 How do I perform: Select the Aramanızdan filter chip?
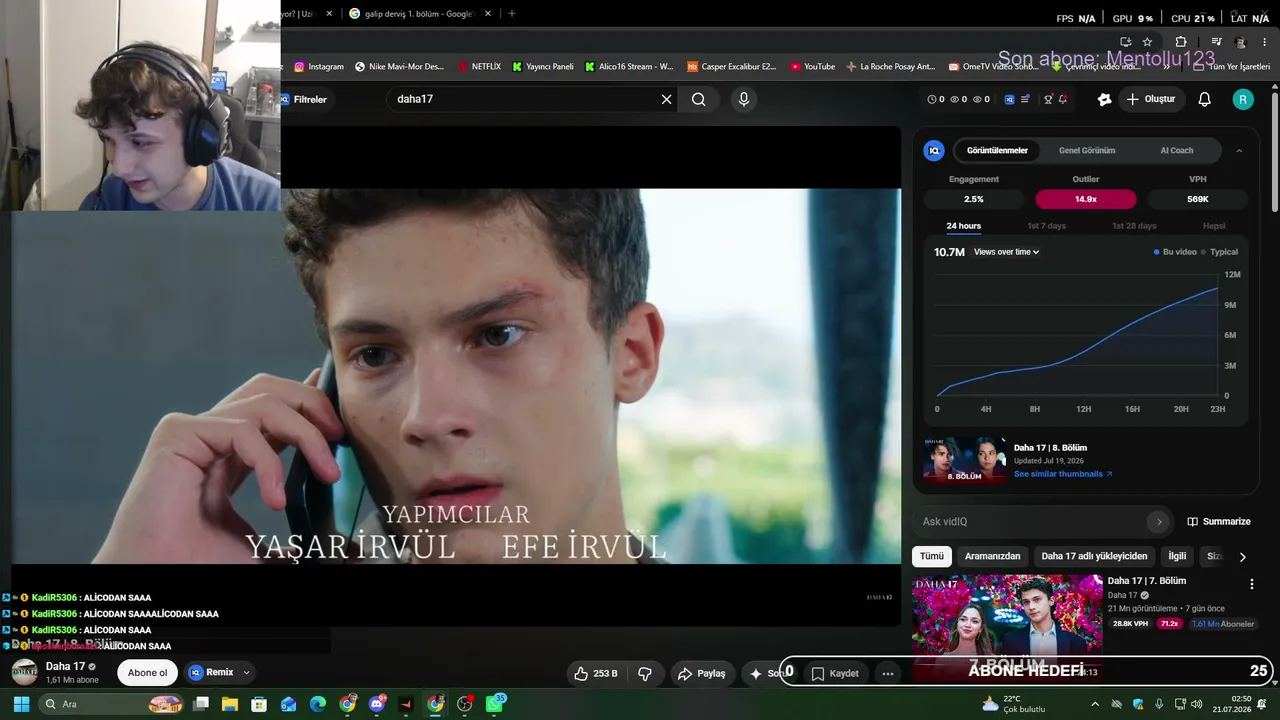(x=993, y=556)
